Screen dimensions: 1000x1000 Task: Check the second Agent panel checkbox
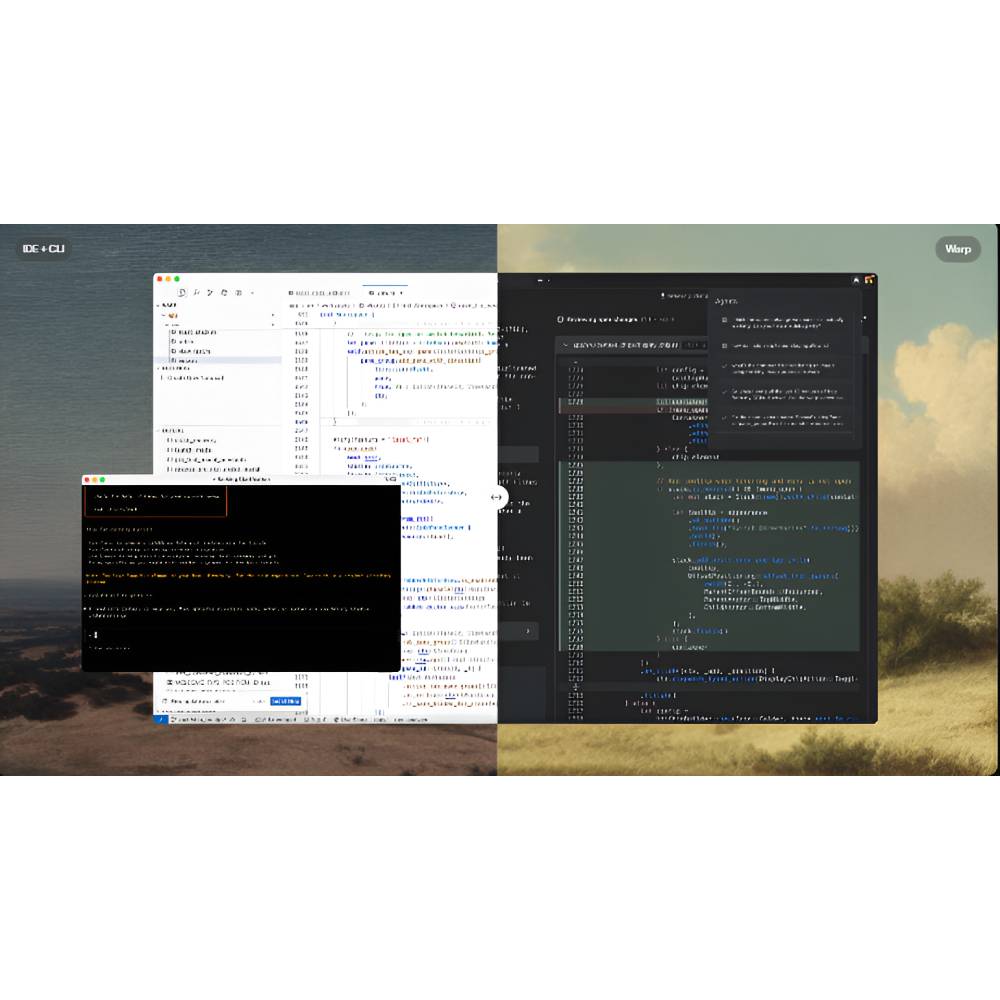click(725, 344)
